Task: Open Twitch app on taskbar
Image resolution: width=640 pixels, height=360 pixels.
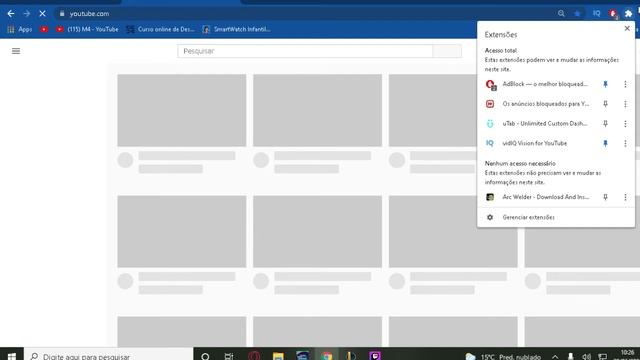Action: pos(375,356)
